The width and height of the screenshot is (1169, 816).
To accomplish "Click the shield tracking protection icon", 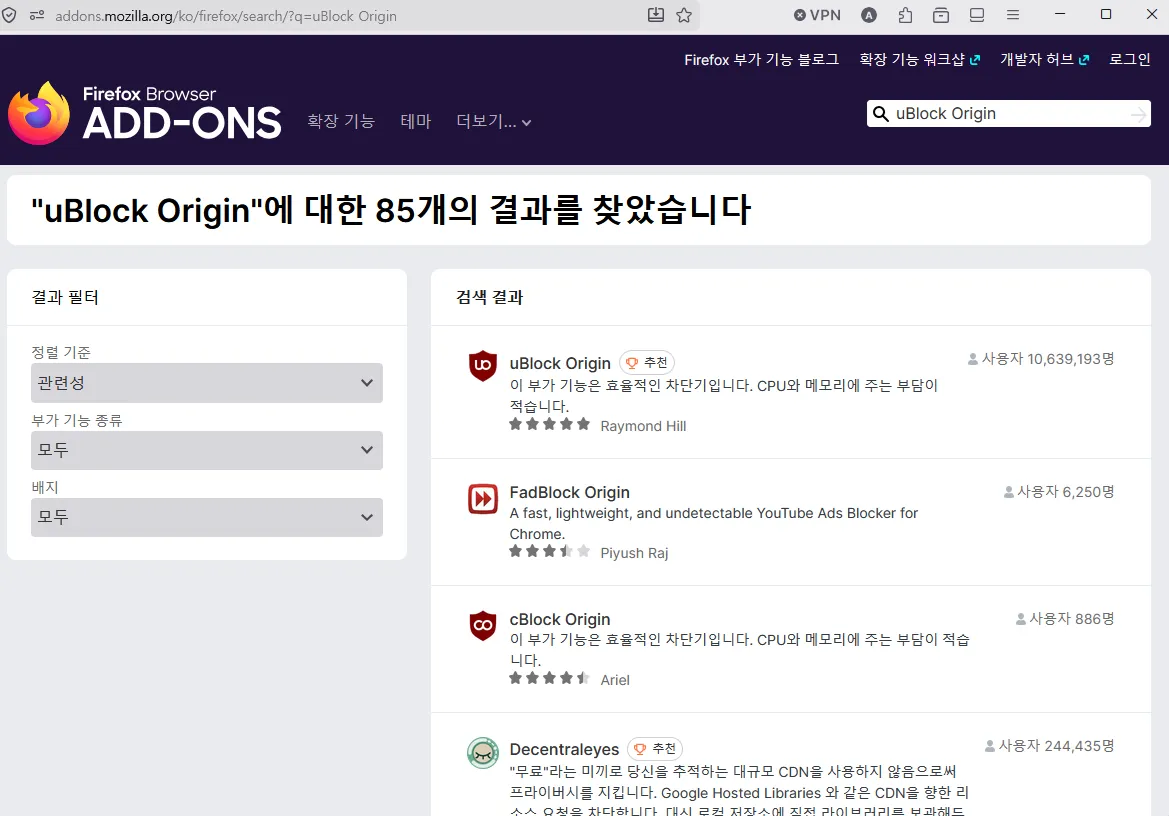I will tap(9, 15).
